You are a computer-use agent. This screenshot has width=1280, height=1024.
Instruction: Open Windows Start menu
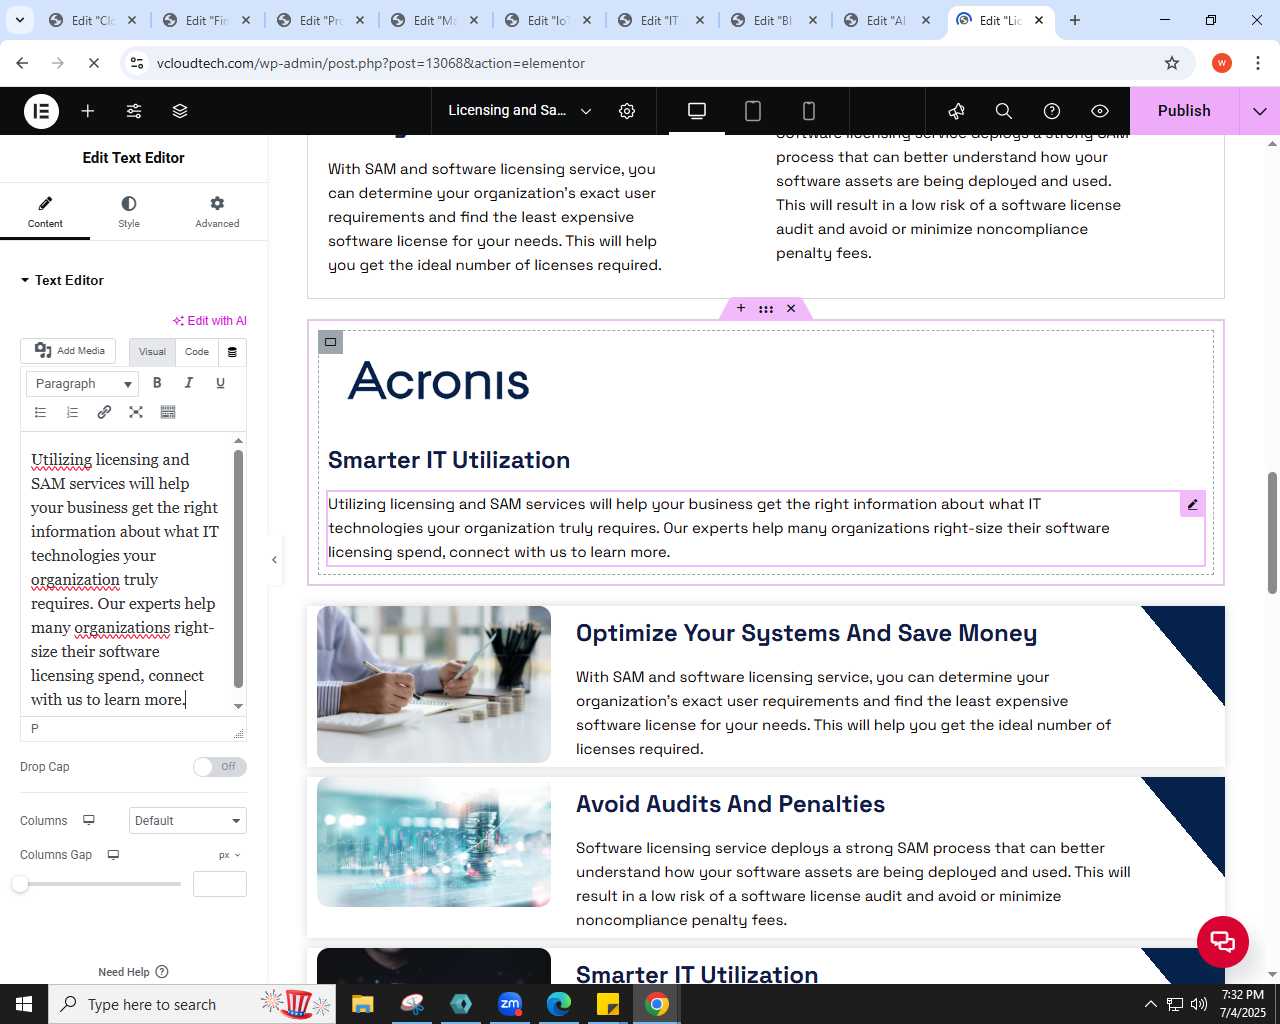pos(24,1004)
